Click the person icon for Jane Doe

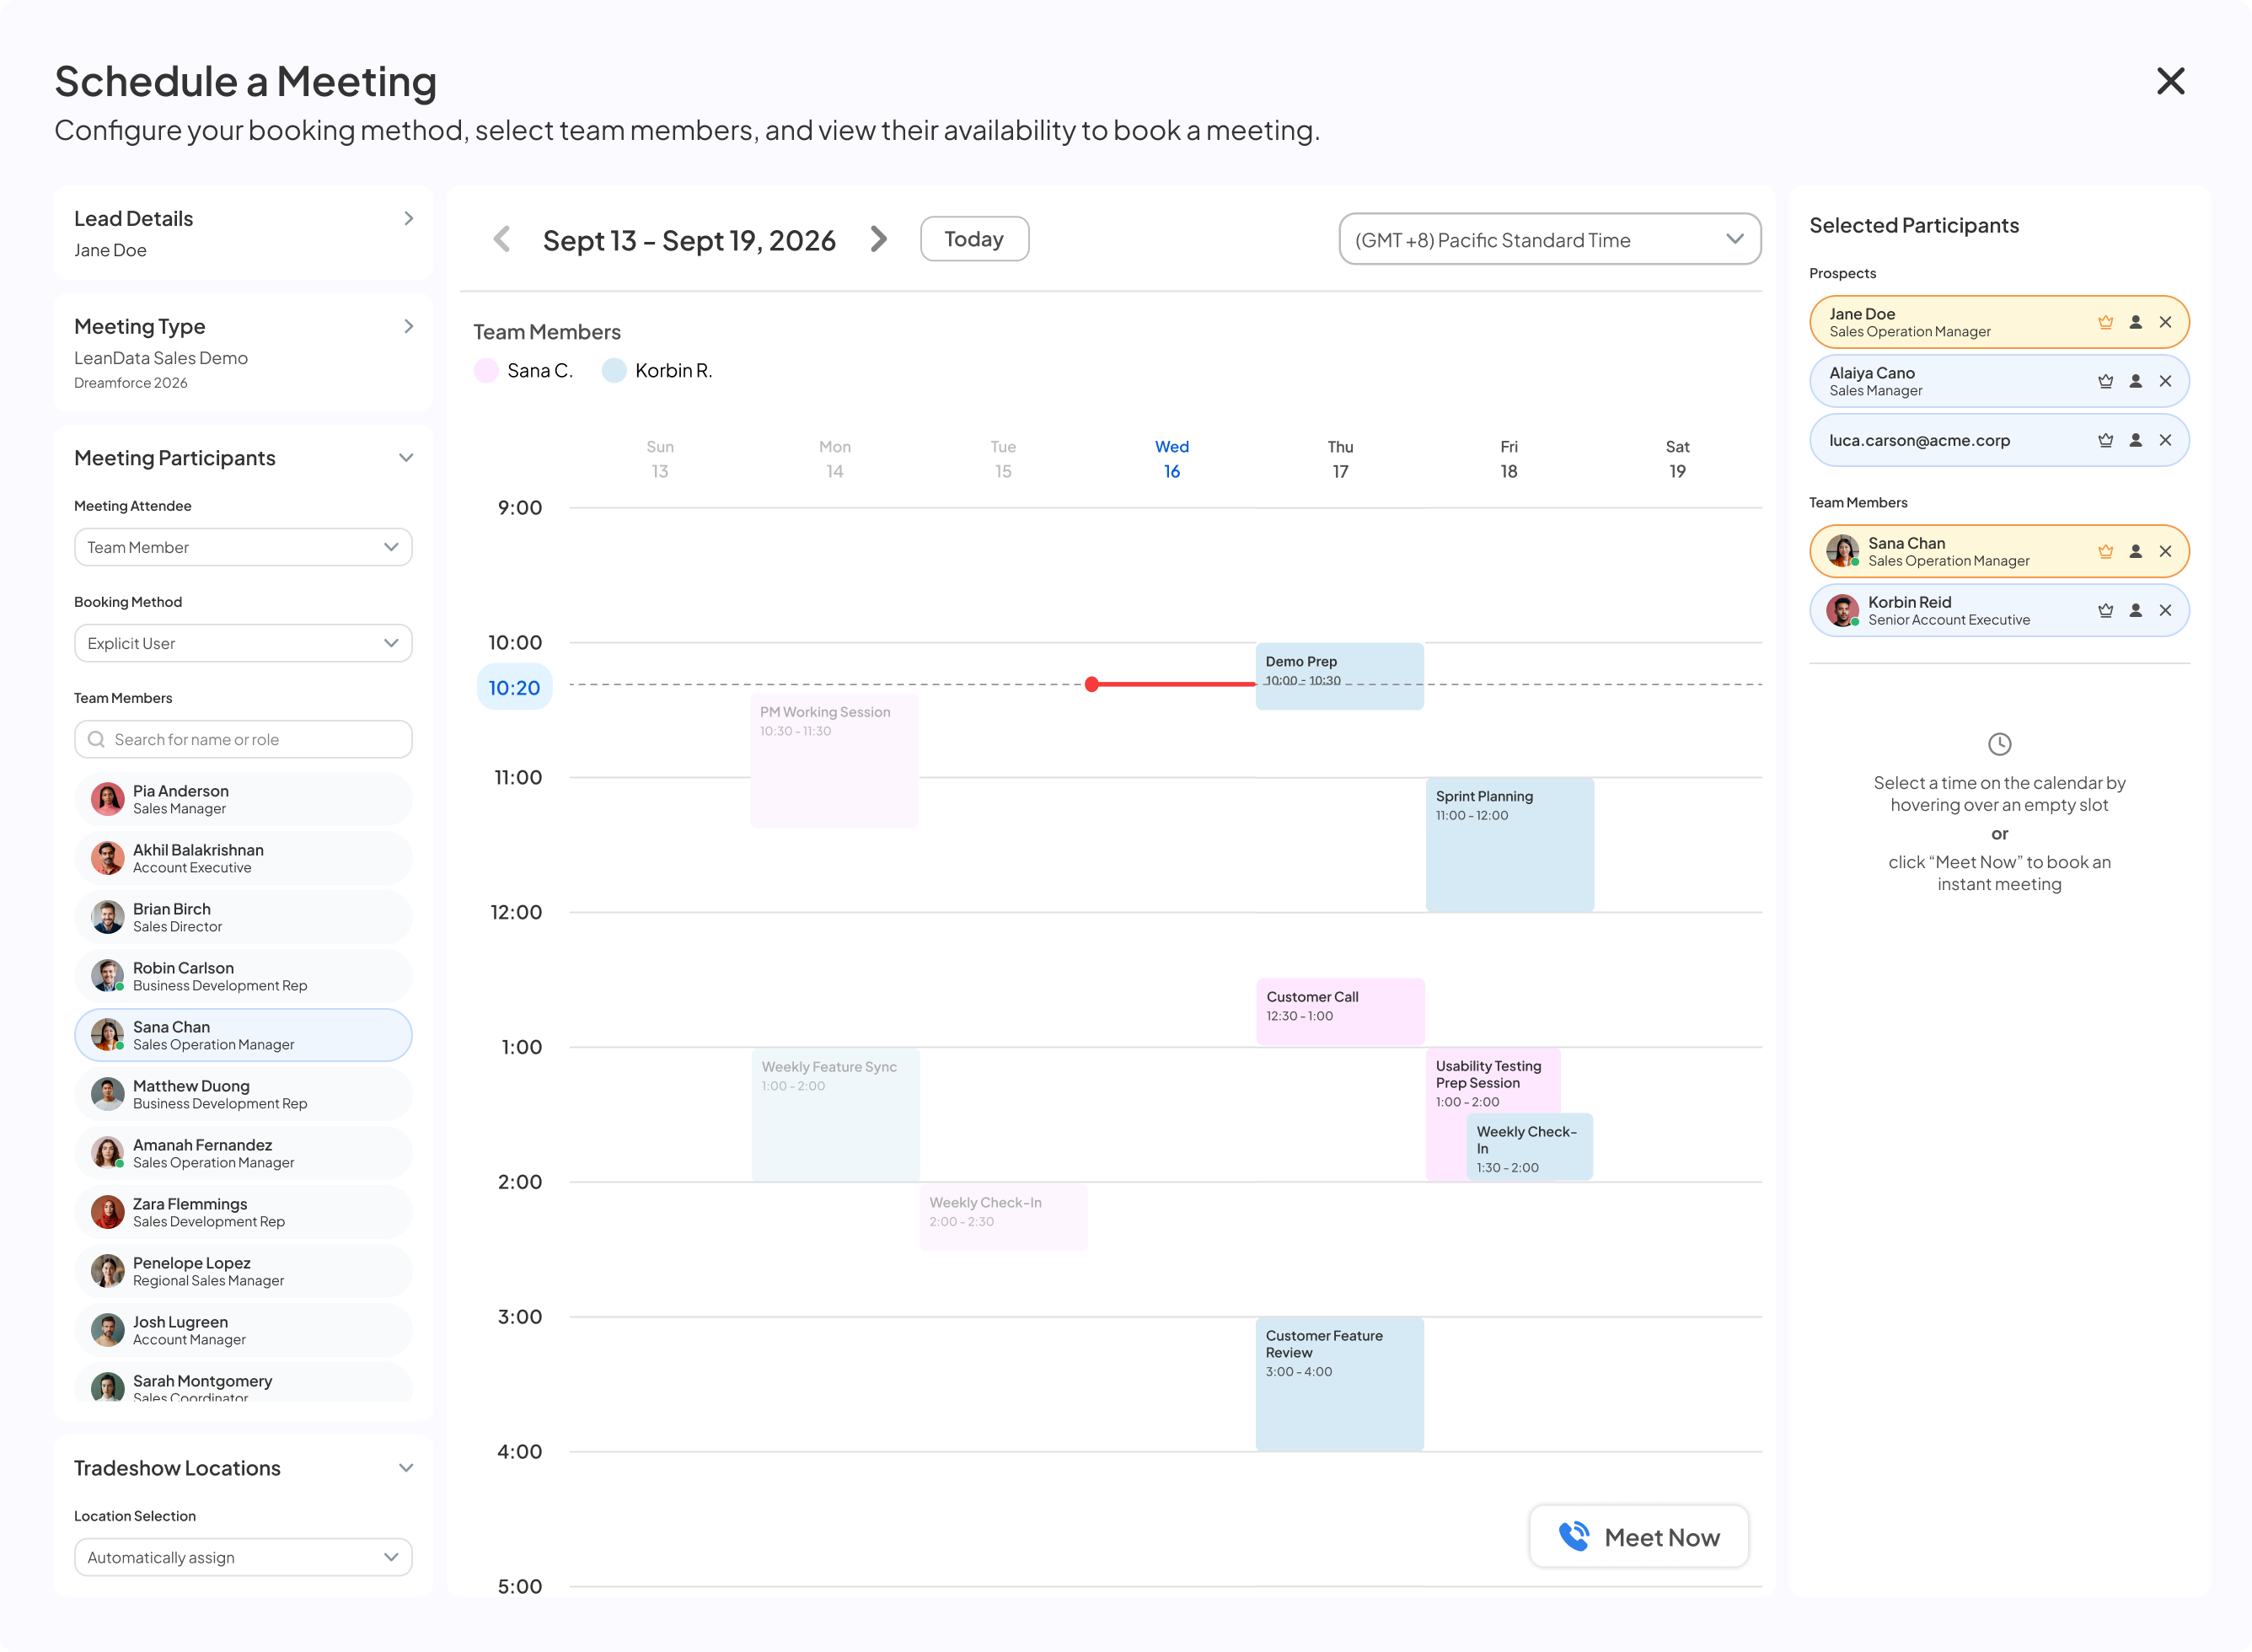point(2135,322)
